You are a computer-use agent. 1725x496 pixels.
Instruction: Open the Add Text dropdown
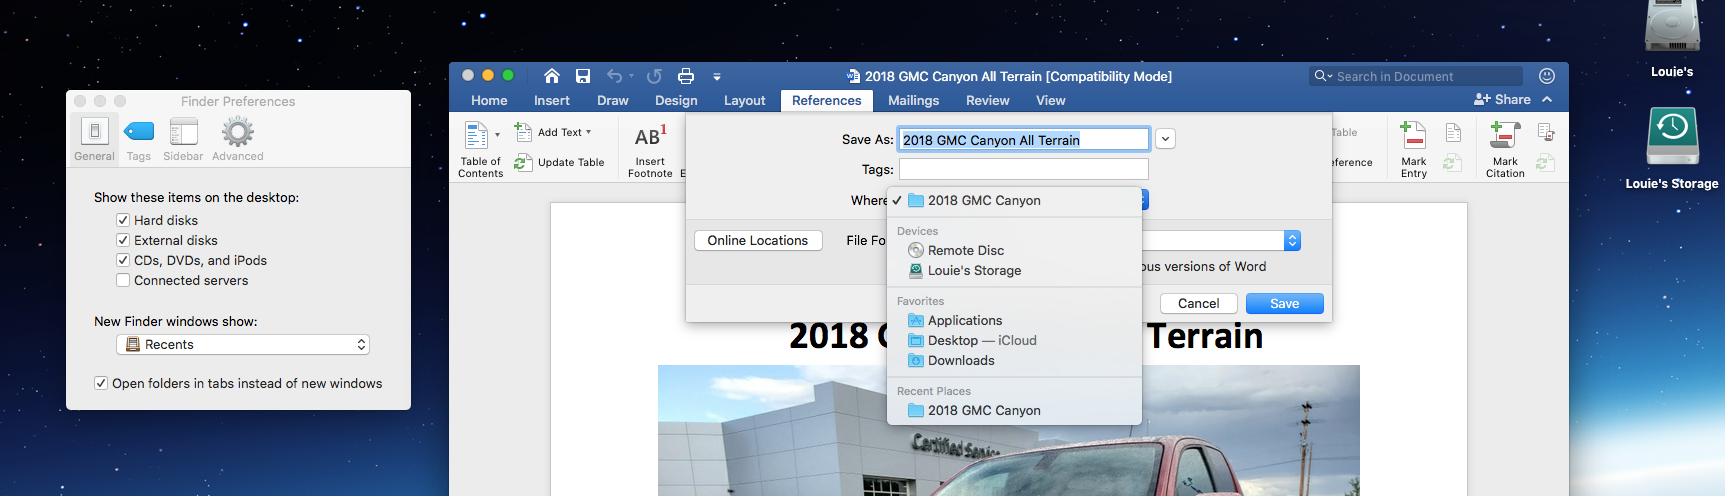pos(564,132)
